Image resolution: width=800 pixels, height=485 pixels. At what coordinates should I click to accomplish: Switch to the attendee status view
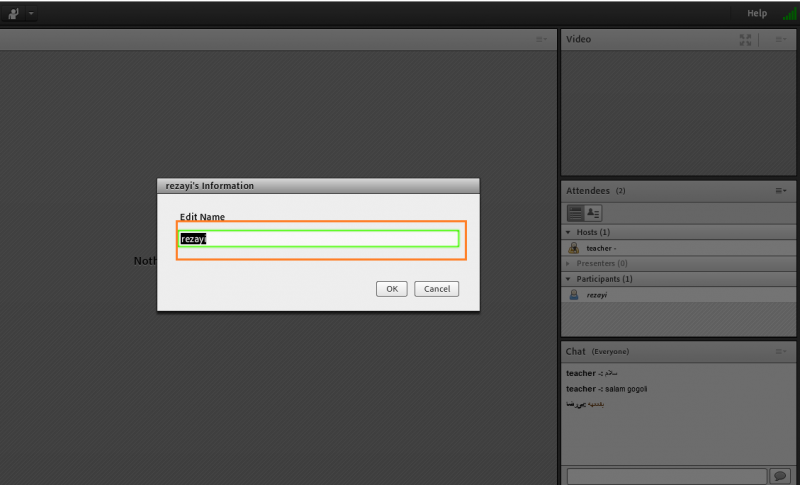pyautogui.click(x=593, y=213)
